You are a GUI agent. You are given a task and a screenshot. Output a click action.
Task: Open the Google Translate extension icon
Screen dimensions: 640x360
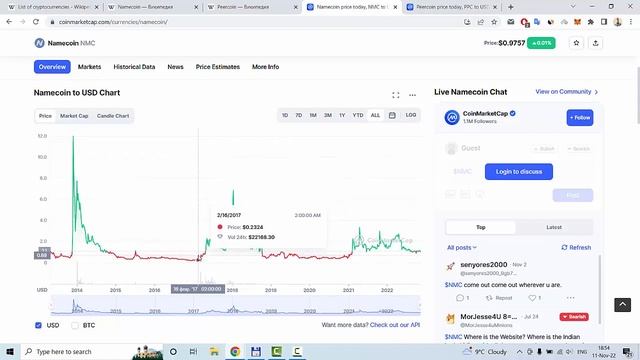pyautogui.click(x=537, y=22)
